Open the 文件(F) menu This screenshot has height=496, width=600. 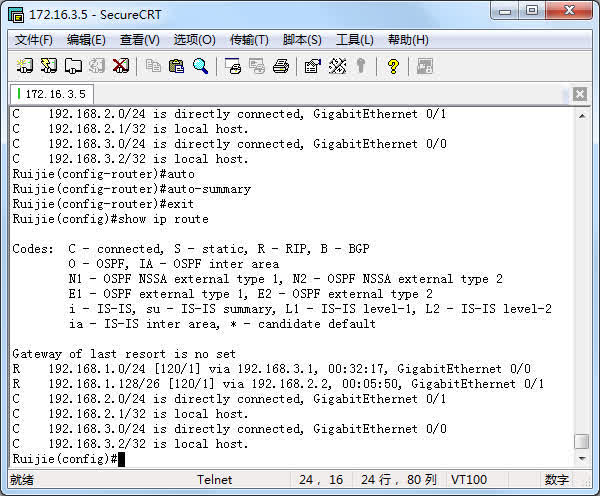pyautogui.click(x=34, y=40)
